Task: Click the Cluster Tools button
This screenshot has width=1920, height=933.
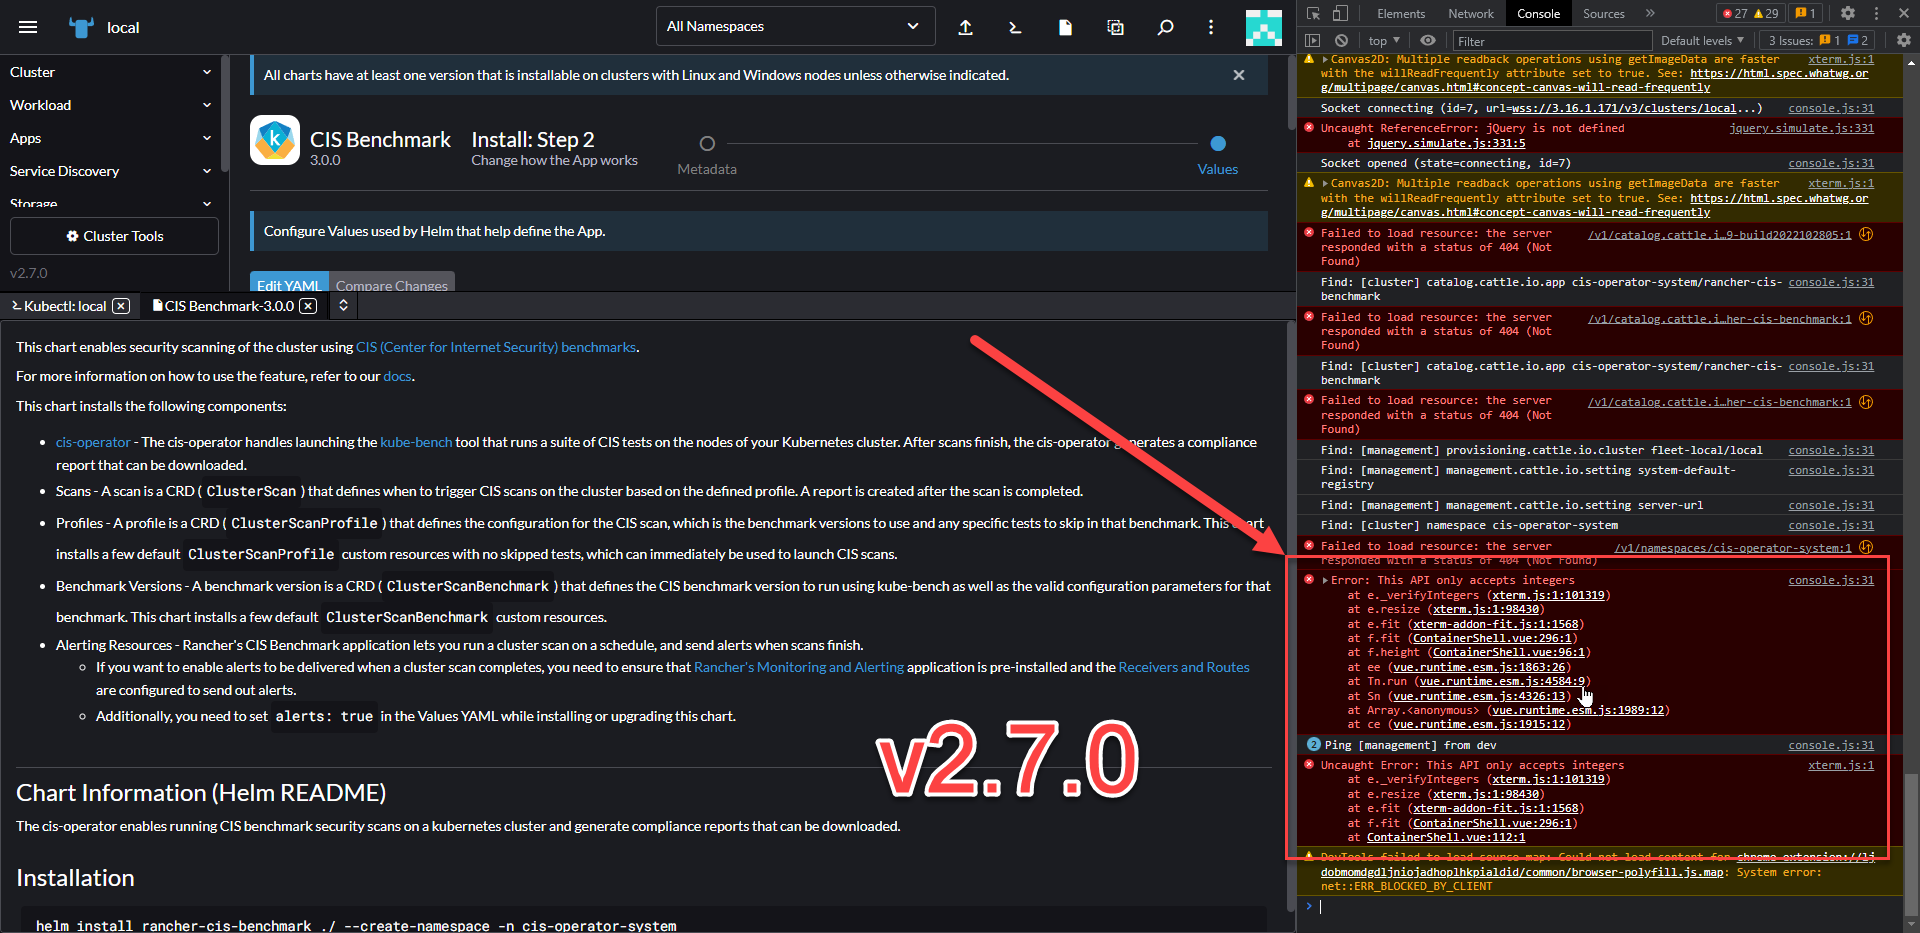Action: coord(114,236)
